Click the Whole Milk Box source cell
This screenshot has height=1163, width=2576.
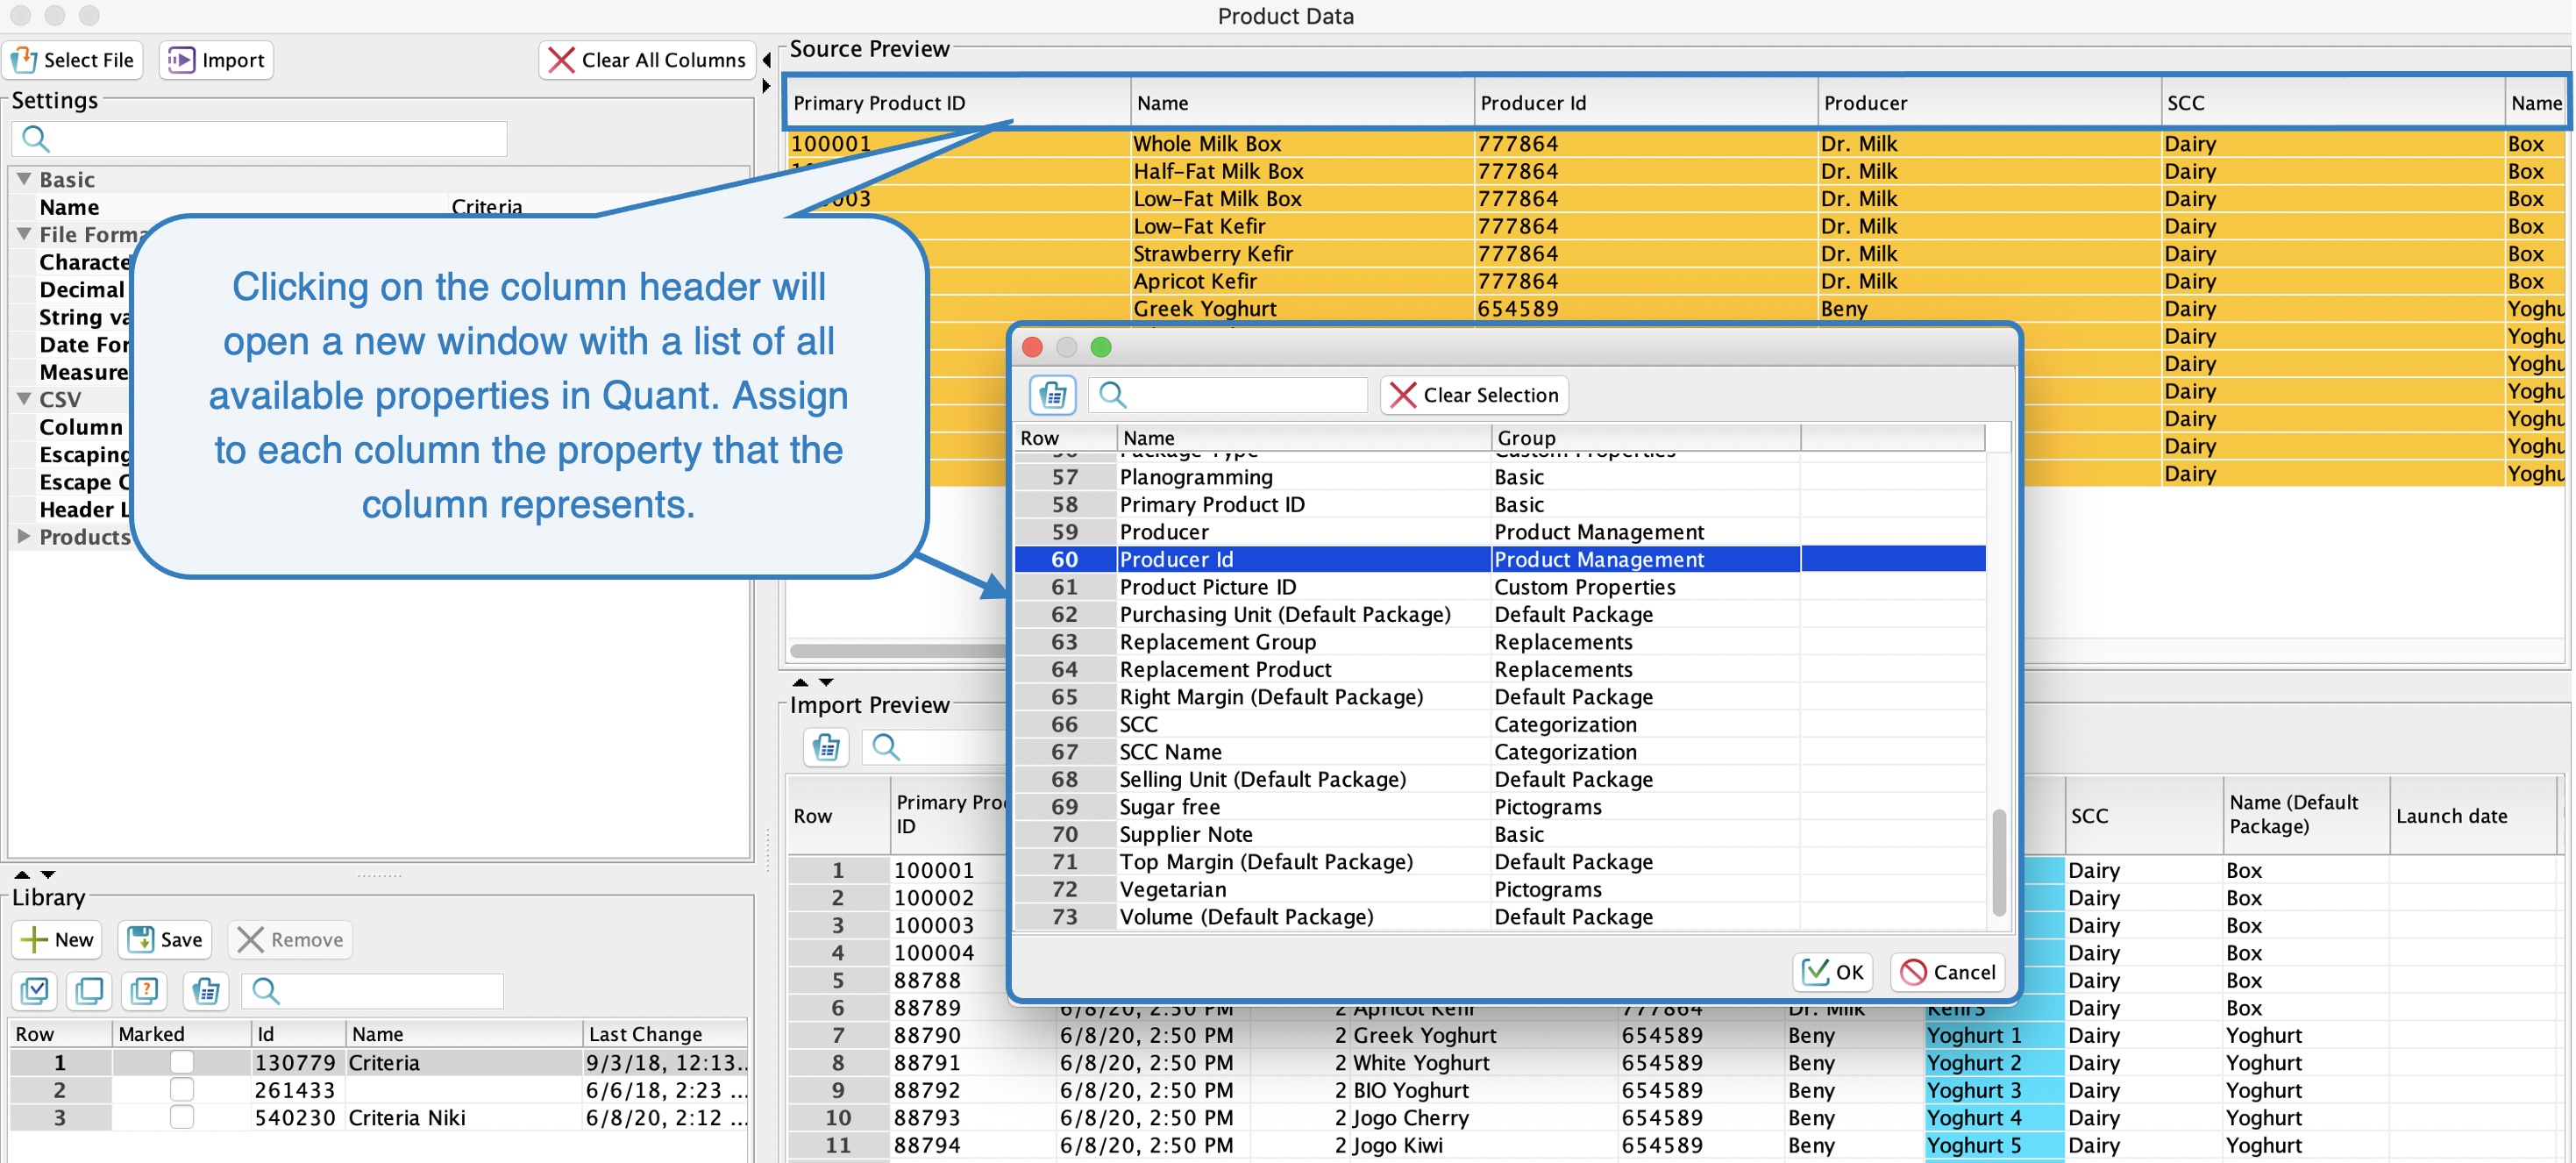(x=1302, y=144)
